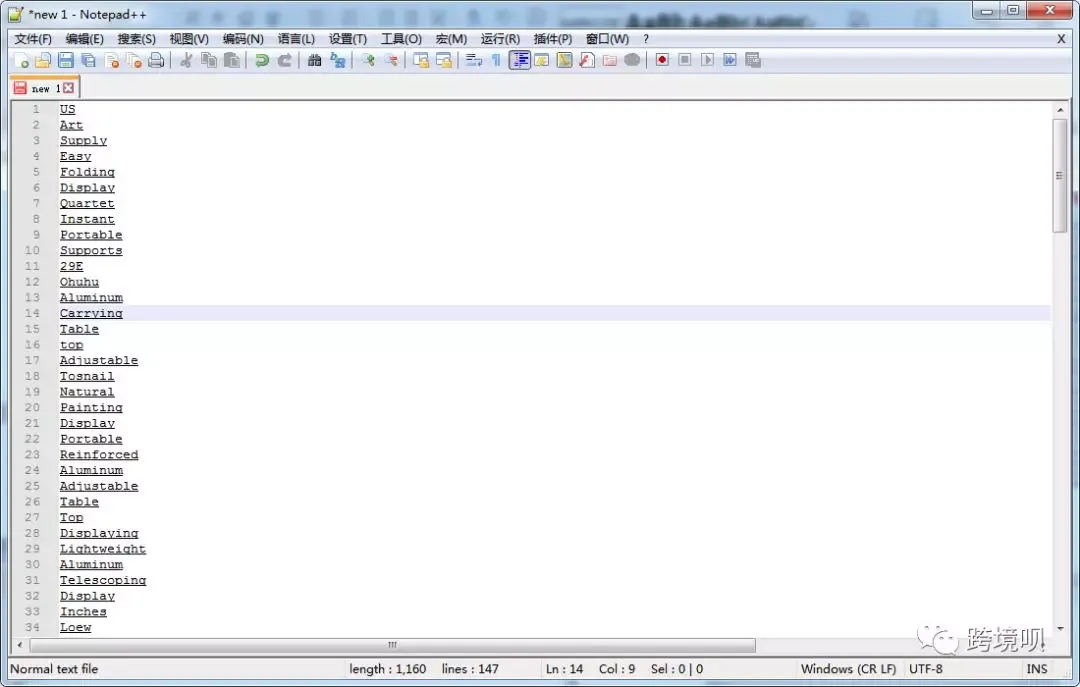This screenshot has height=687, width=1080.
Task: Open the Function List icon
Action: pyautogui.click(x=587, y=61)
